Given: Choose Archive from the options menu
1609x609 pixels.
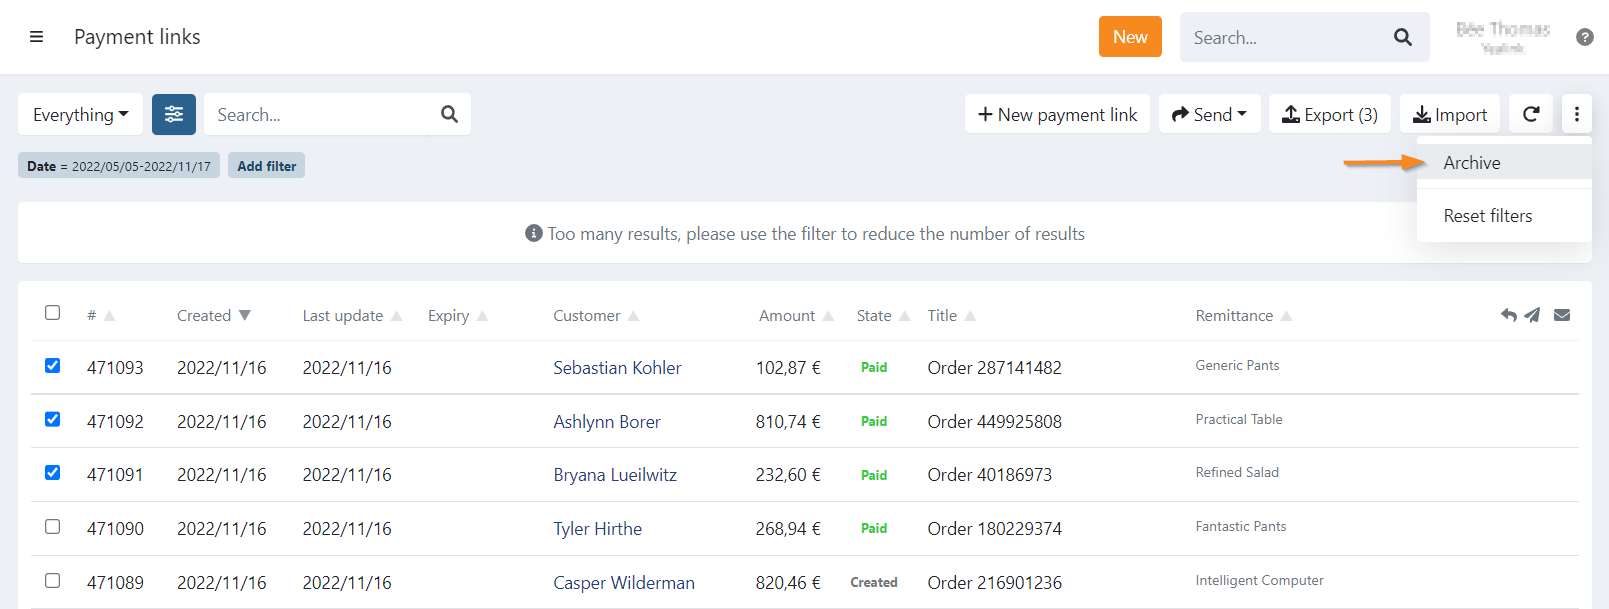Looking at the screenshot, I should [x=1471, y=163].
